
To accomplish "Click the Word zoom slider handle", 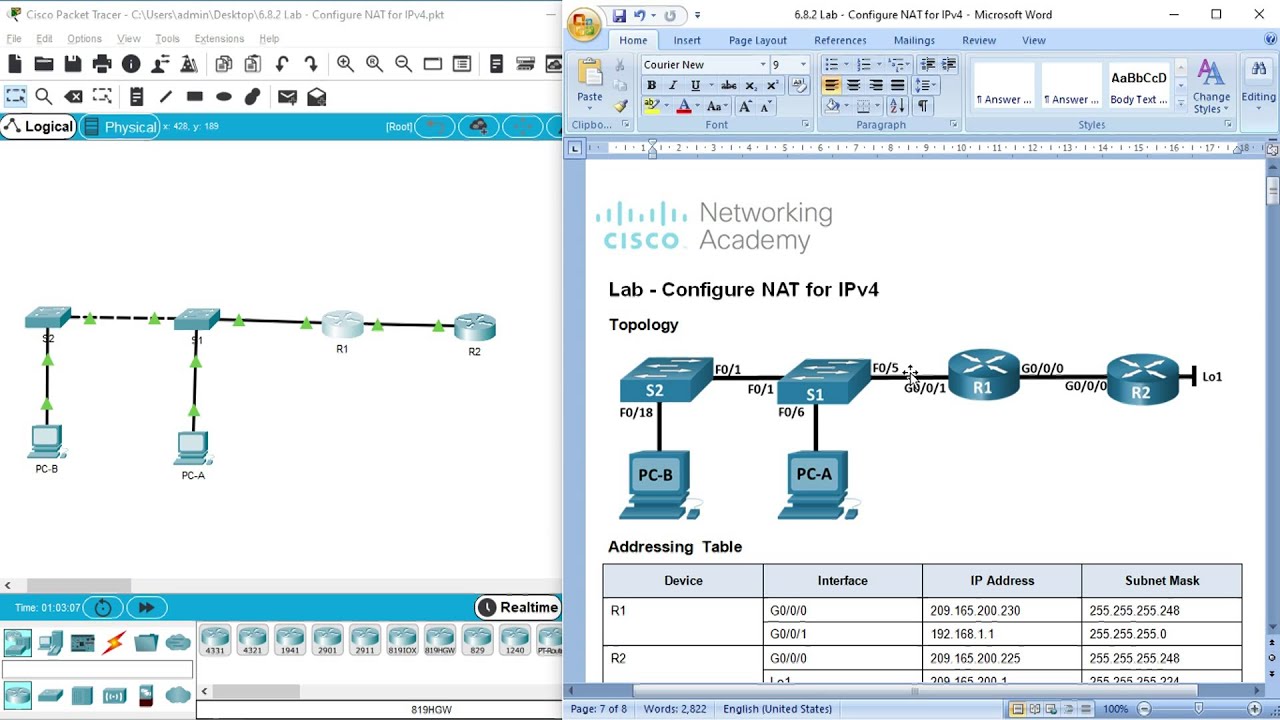I will click(1199, 709).
